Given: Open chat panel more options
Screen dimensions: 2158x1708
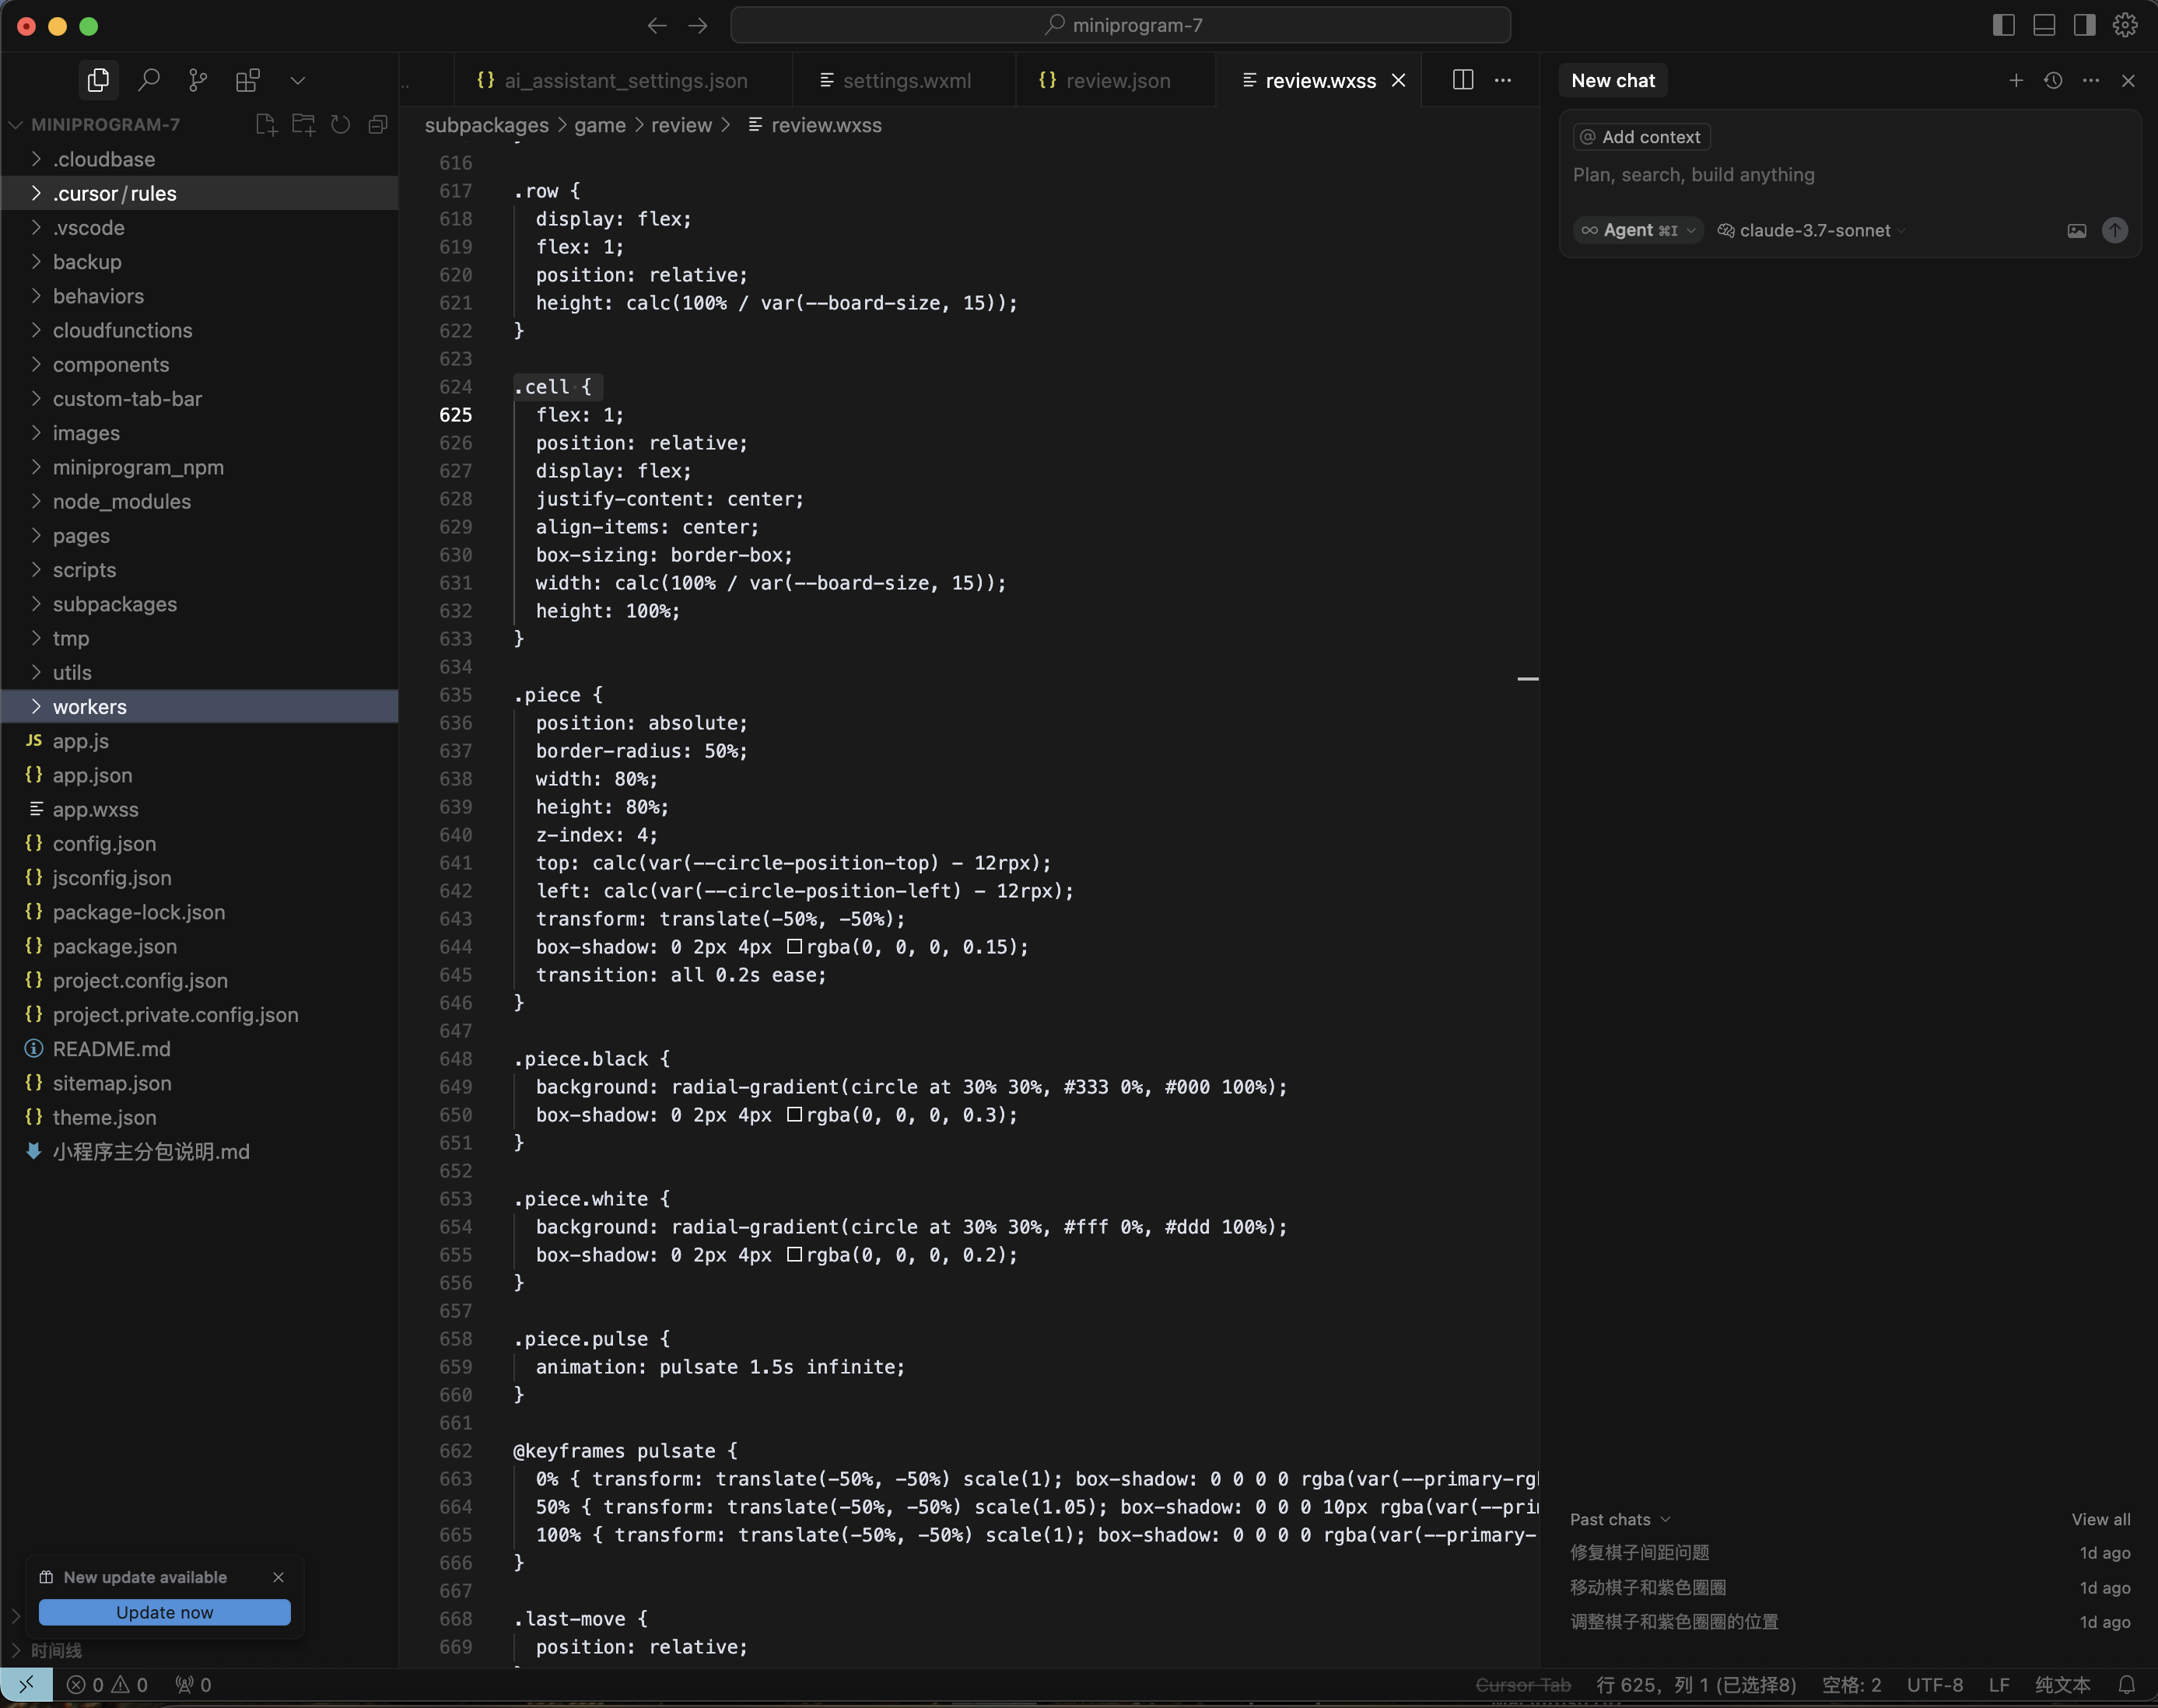Looking at the screenshot, I should [2091, 80].
